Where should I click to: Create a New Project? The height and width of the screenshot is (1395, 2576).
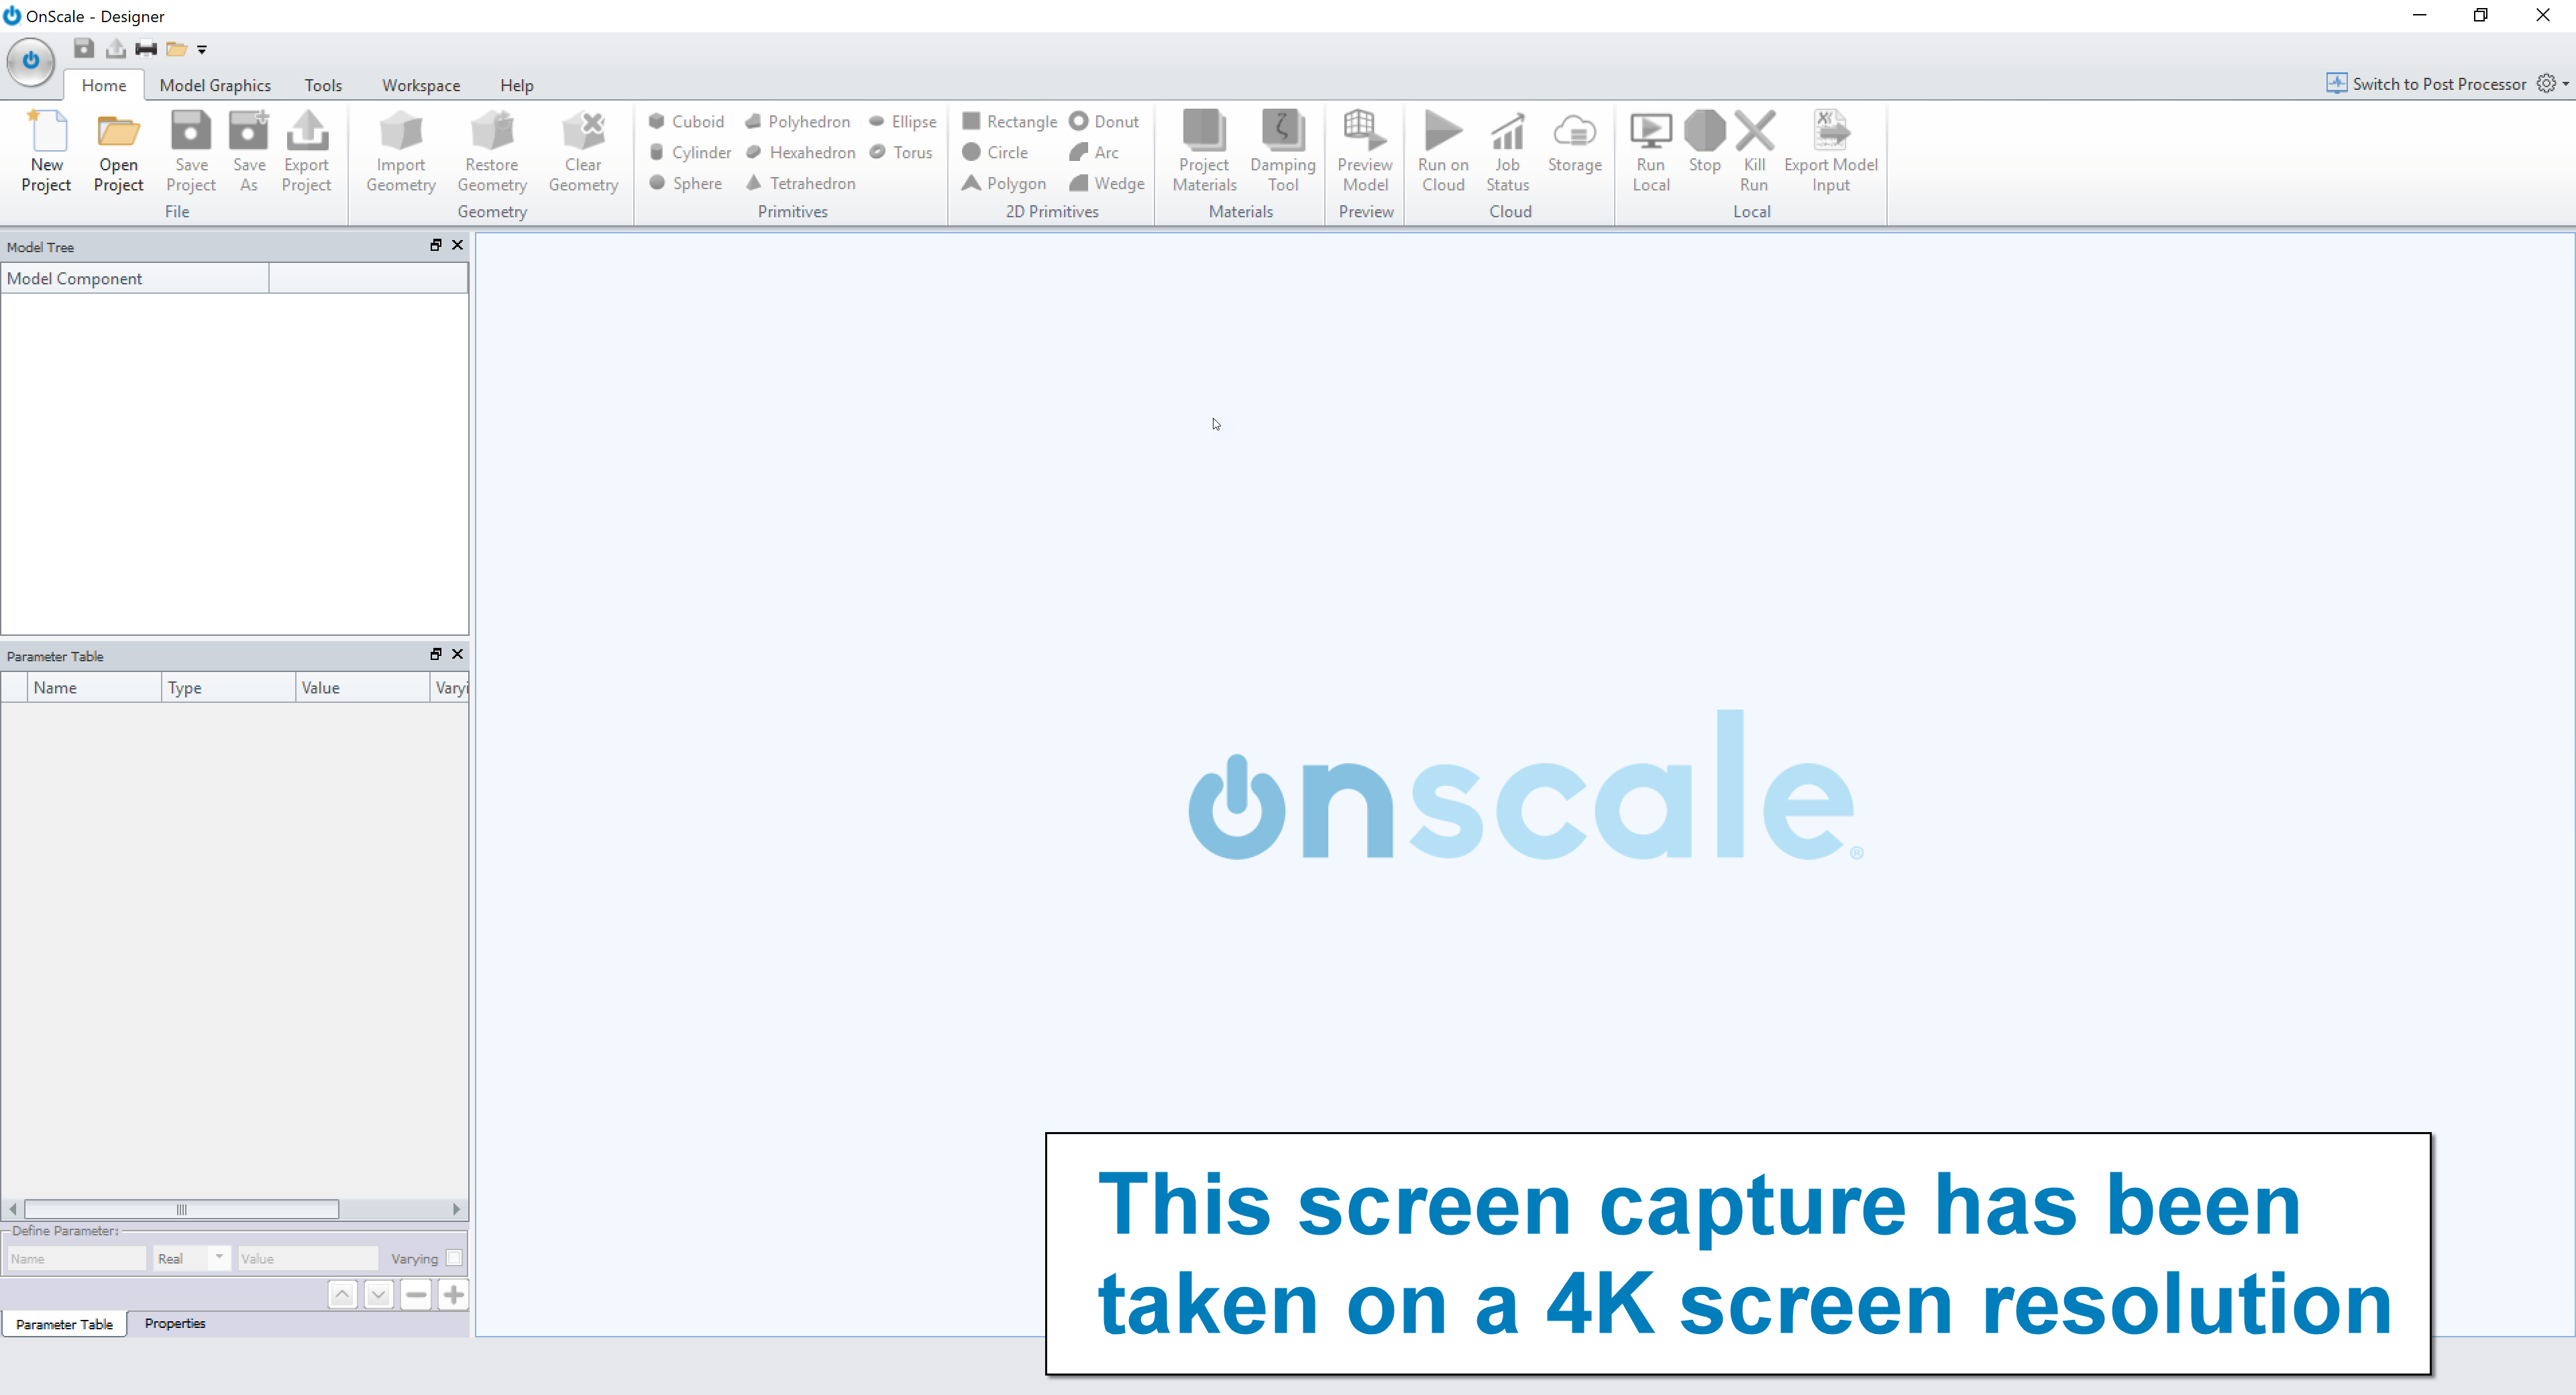(x=46, y=151)
